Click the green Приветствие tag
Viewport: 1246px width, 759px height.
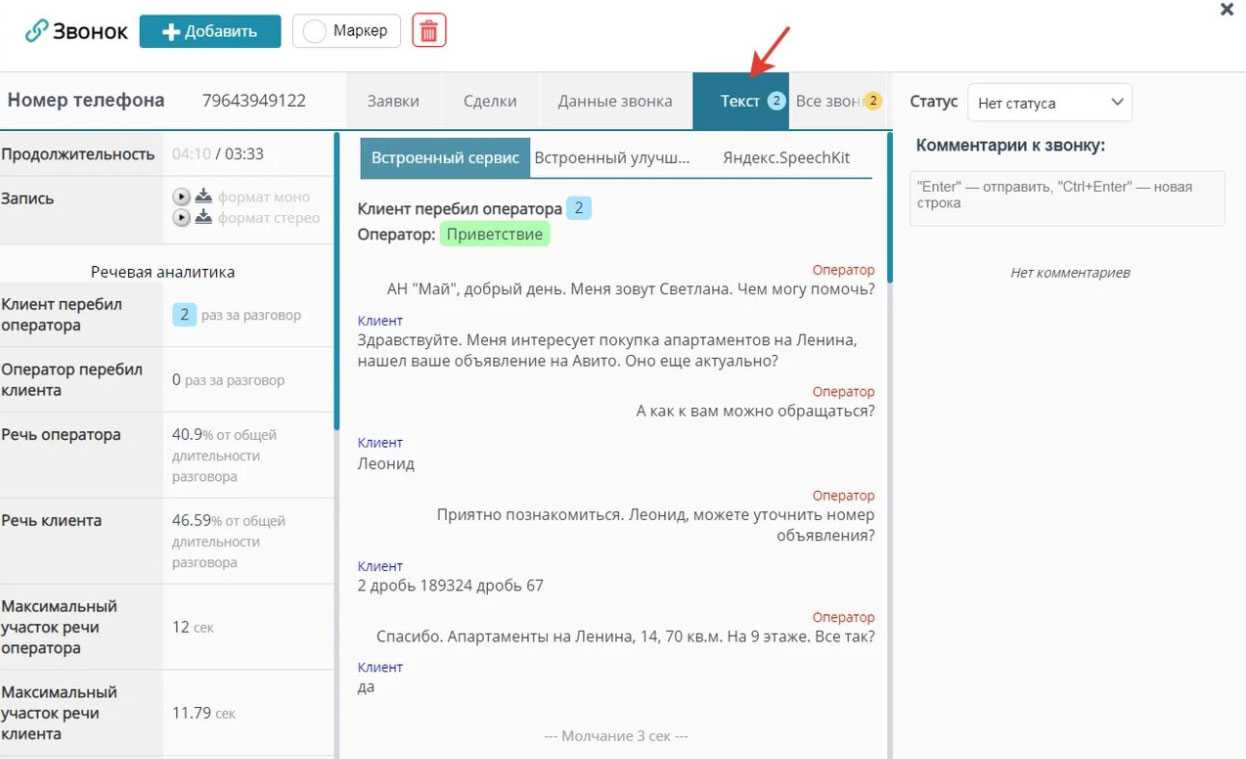(x=494, y=234)
